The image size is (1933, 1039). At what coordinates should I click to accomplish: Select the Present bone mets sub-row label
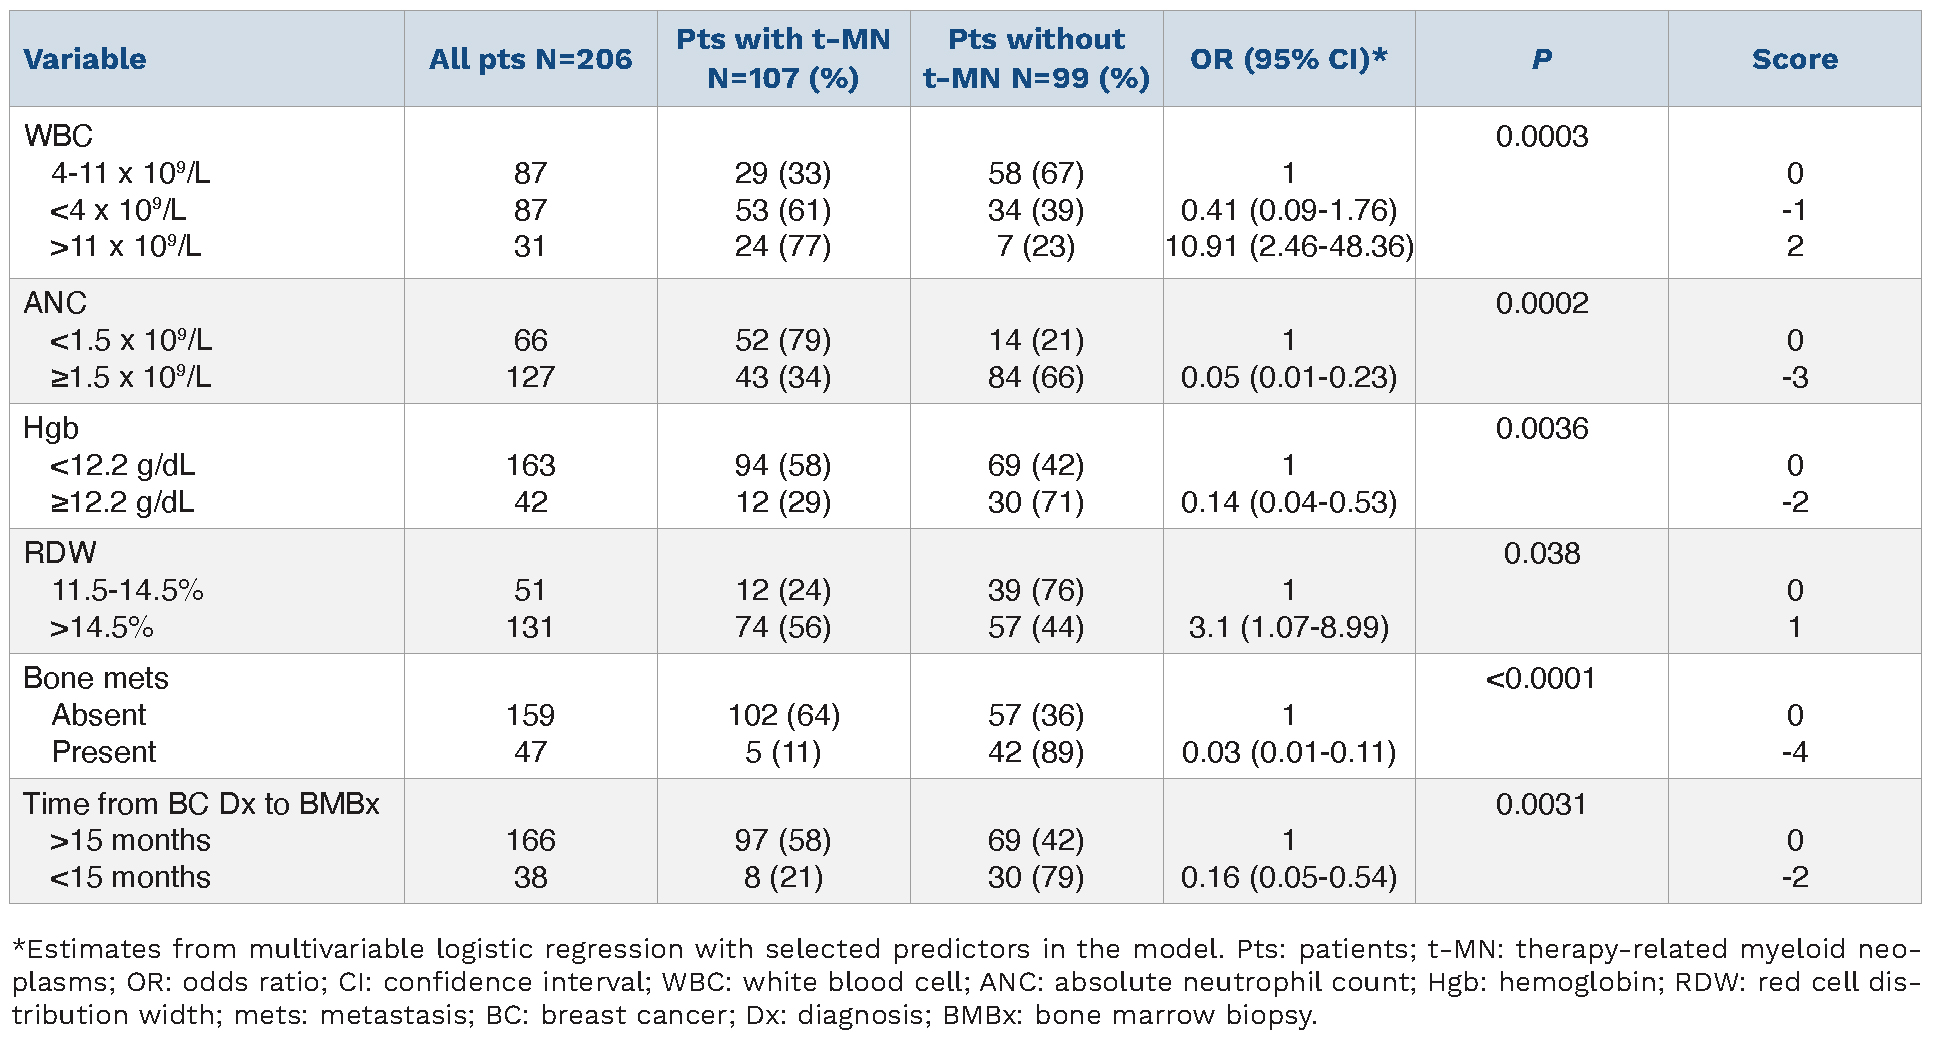click(x=104, y=752)
